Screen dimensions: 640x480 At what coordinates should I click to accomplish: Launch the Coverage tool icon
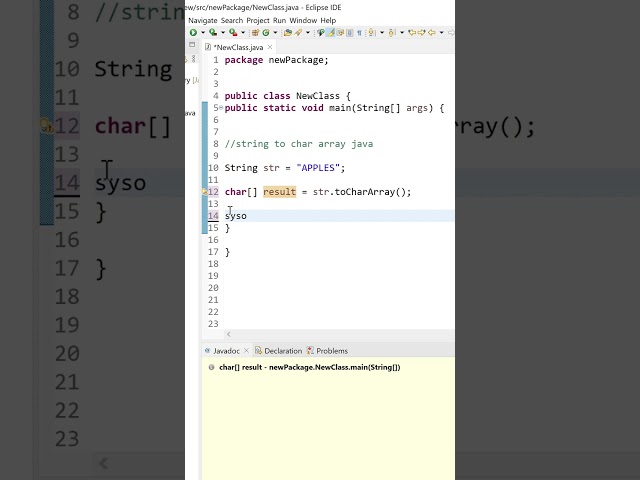pyautogui.click(x=213, y=32)
